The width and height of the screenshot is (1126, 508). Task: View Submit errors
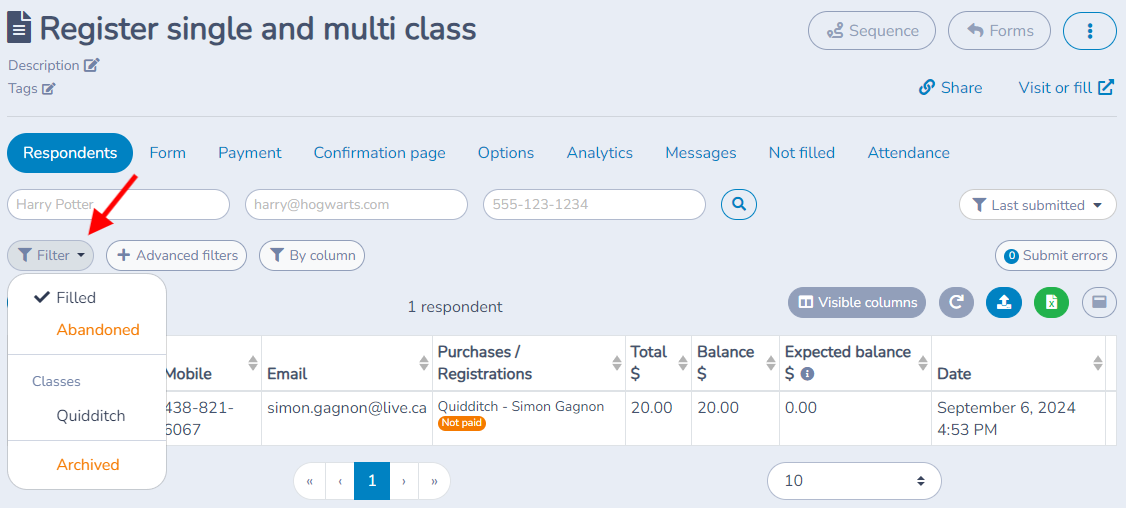pos(1056,255)
